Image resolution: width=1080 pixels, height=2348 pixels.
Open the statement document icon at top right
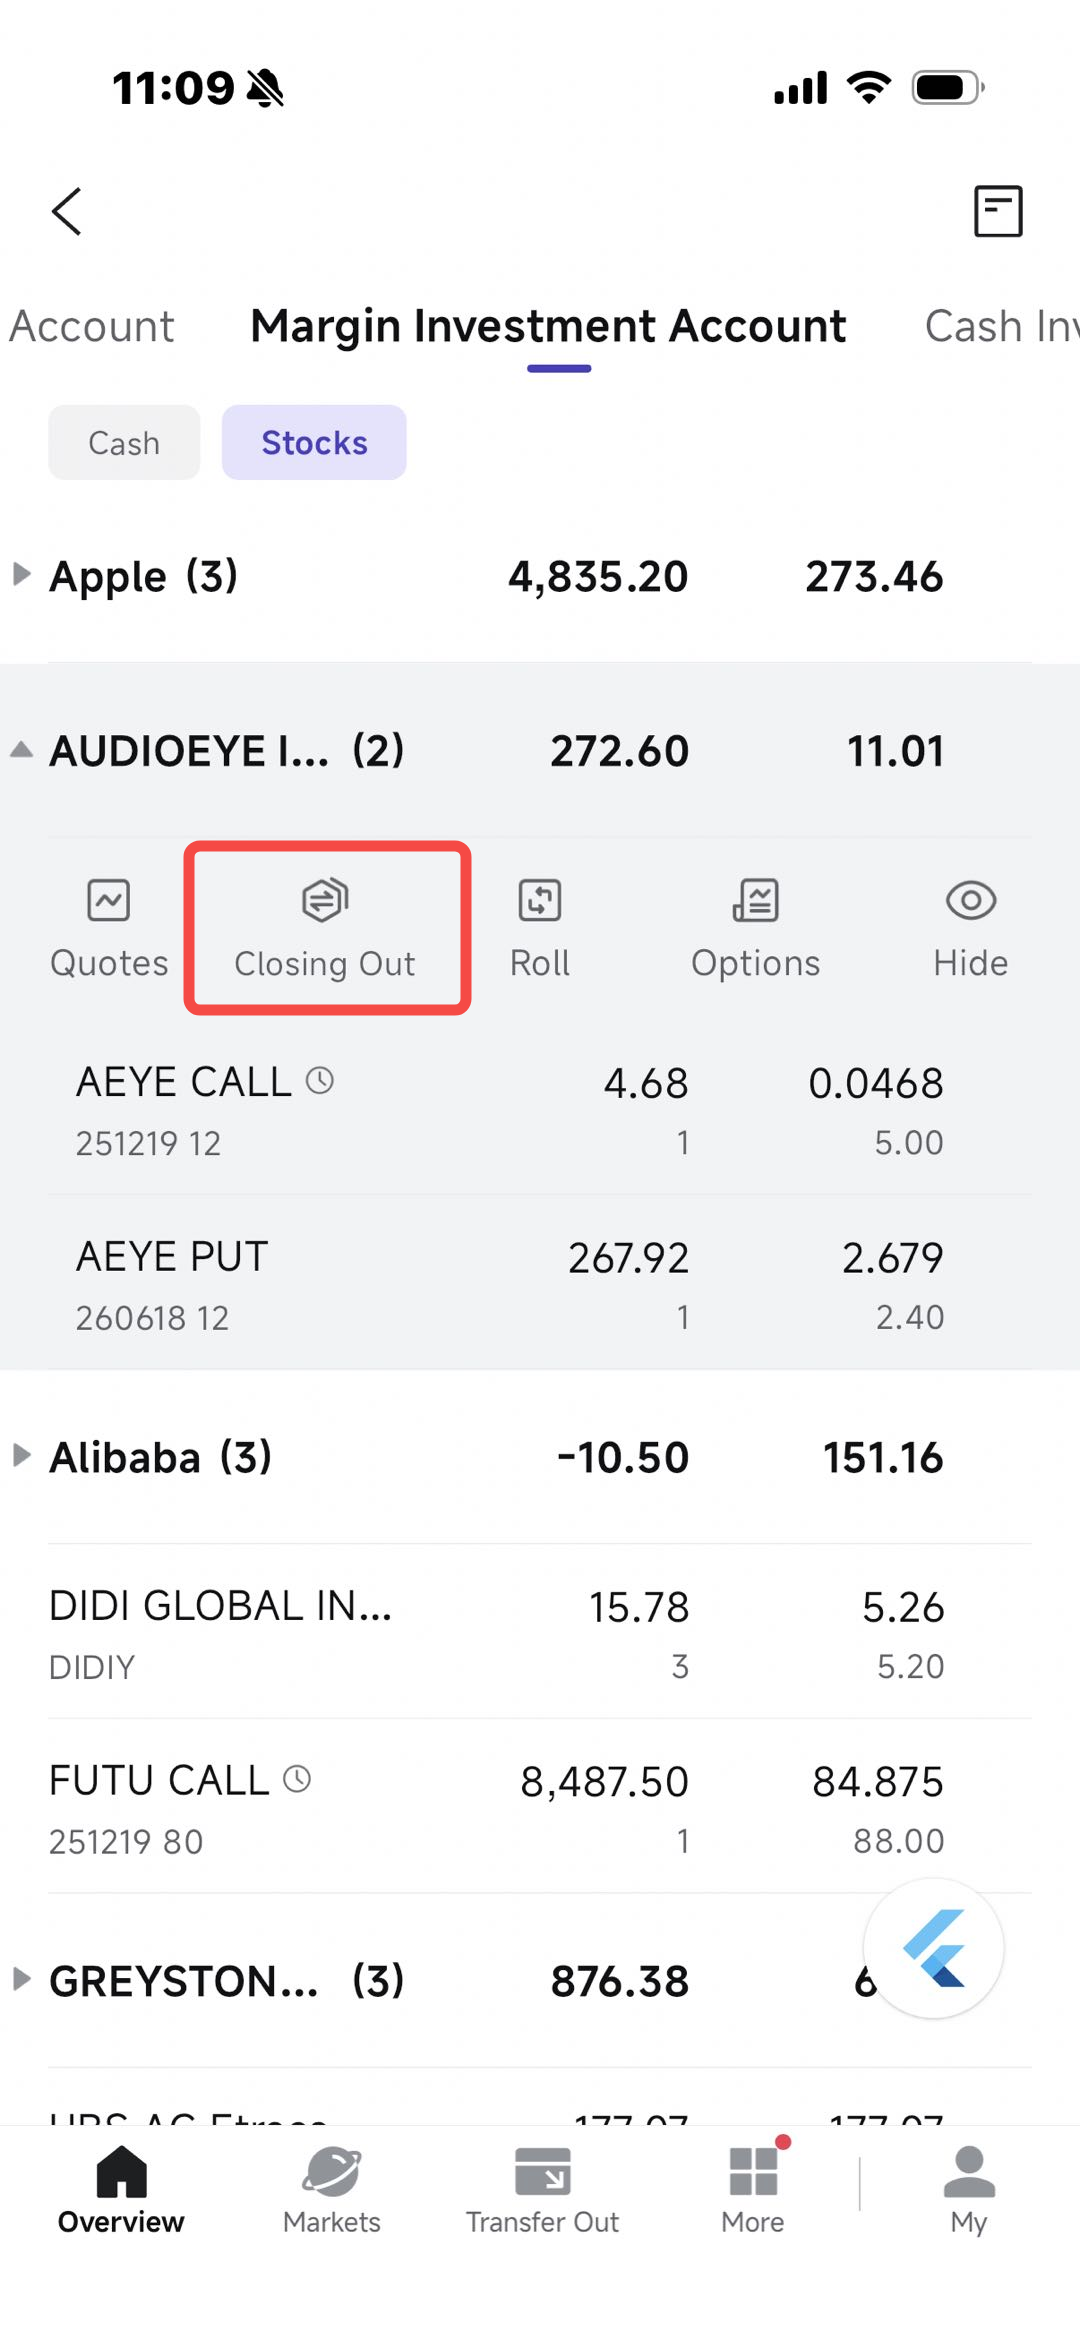tap(998, 211)
